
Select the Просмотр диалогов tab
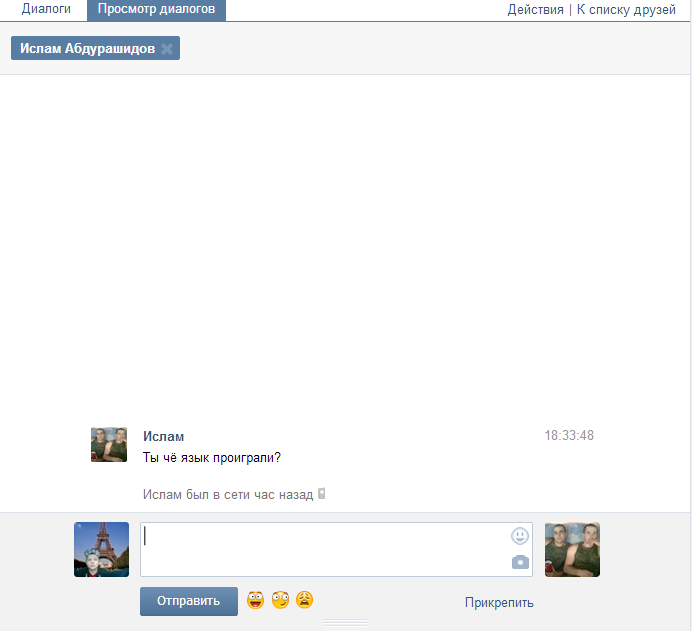156,9
